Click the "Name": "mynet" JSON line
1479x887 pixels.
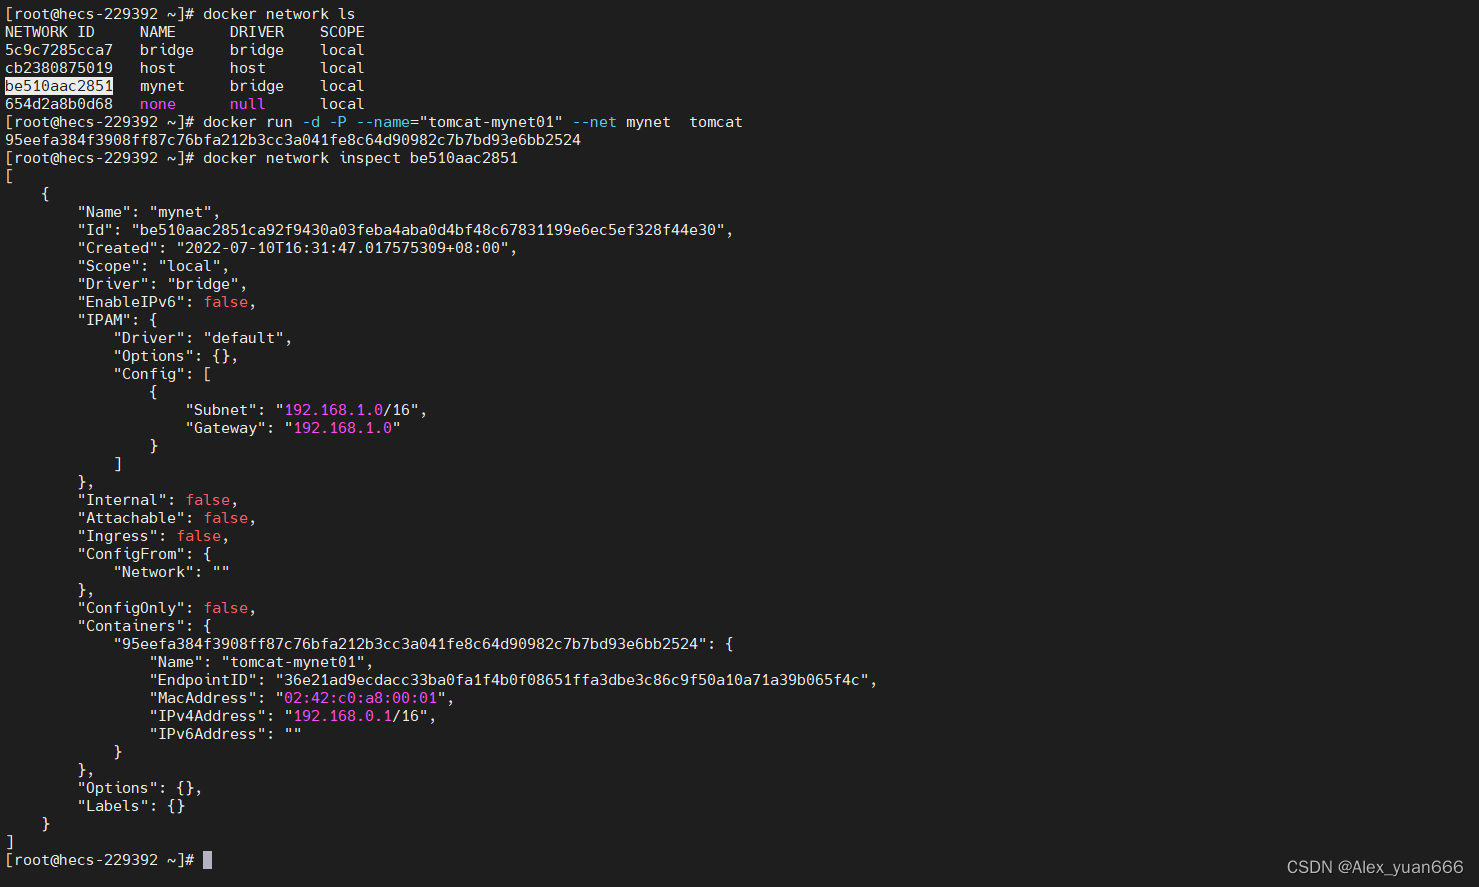point(149,212)
